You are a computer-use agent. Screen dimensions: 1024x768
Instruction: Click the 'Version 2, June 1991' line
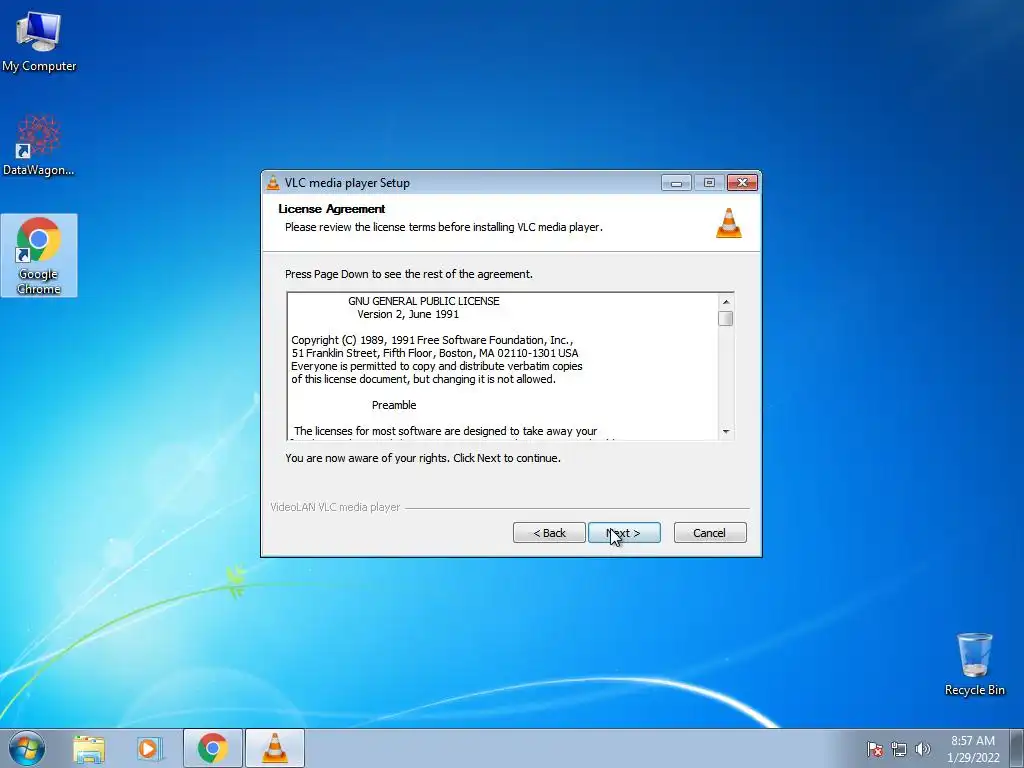[408, 314]
